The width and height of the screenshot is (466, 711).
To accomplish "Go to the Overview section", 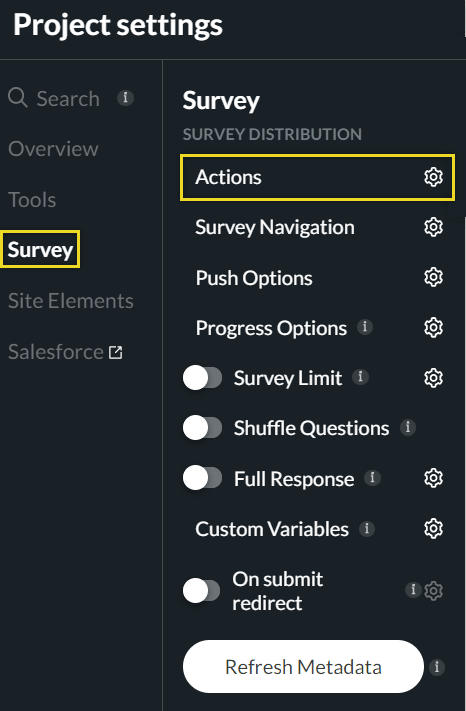I will click(53, 149).
